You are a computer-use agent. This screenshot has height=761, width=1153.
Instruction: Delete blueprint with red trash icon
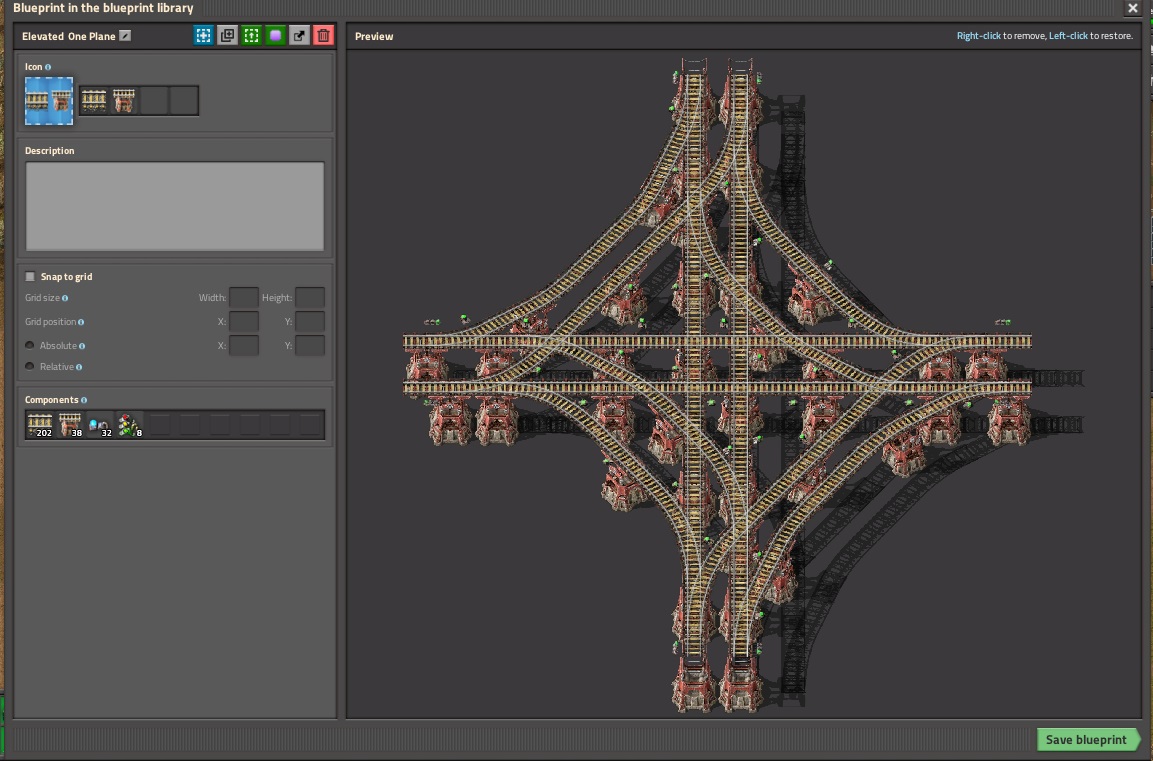[323, 36]
